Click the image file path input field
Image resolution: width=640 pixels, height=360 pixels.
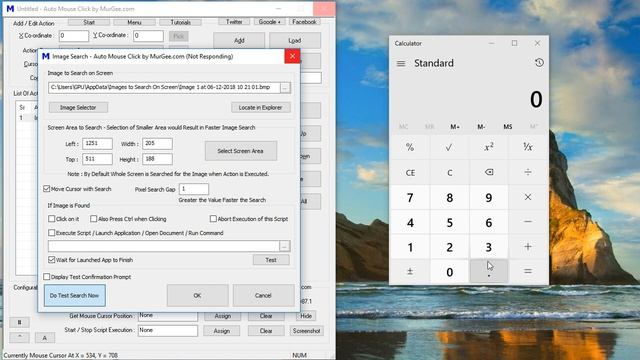164,87
